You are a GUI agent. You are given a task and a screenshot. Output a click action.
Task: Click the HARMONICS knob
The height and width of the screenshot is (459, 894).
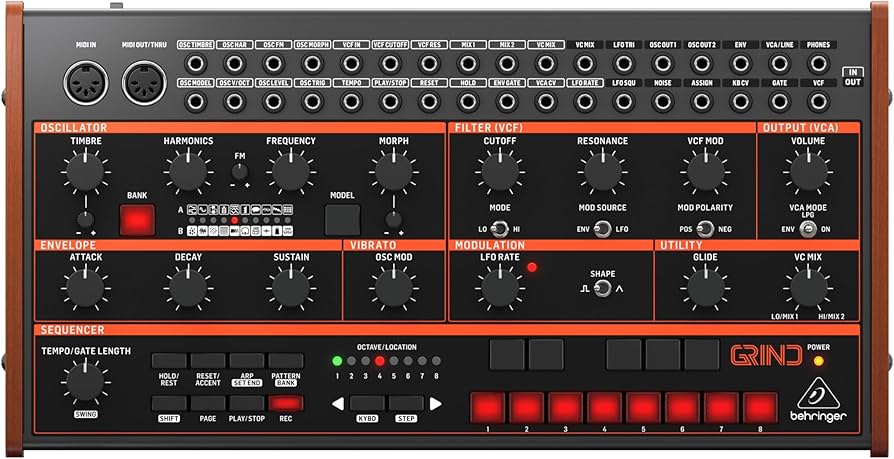click(x=188, y=171)
